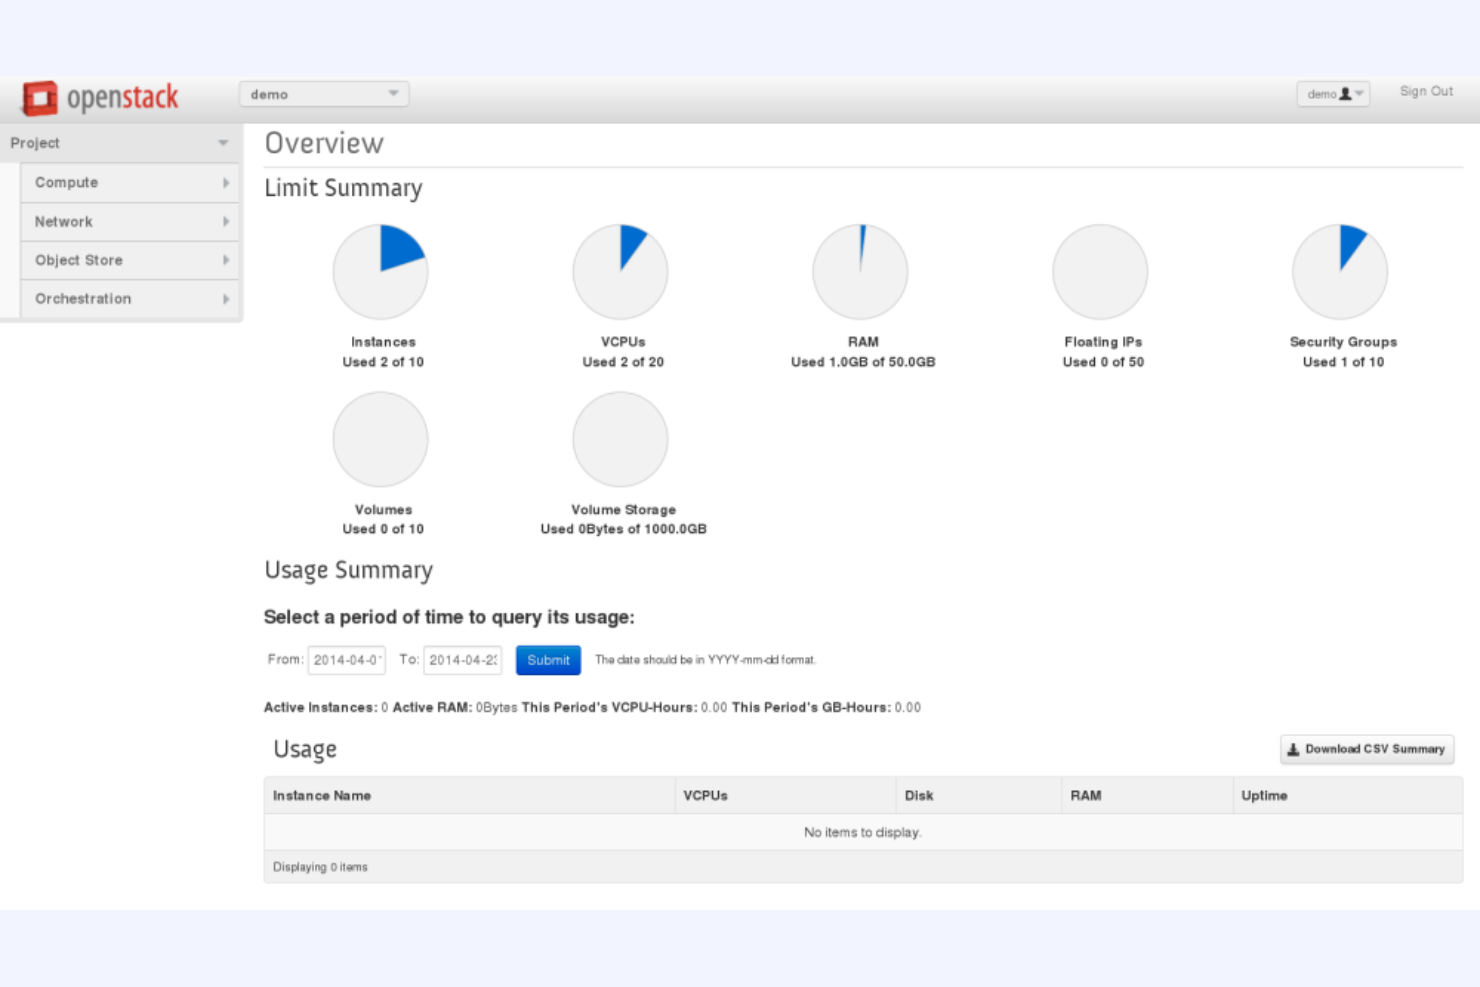Click the download icon on CSV Summary button
The height and width of the screenshot is (987, 1480).
coord(1294,749)
